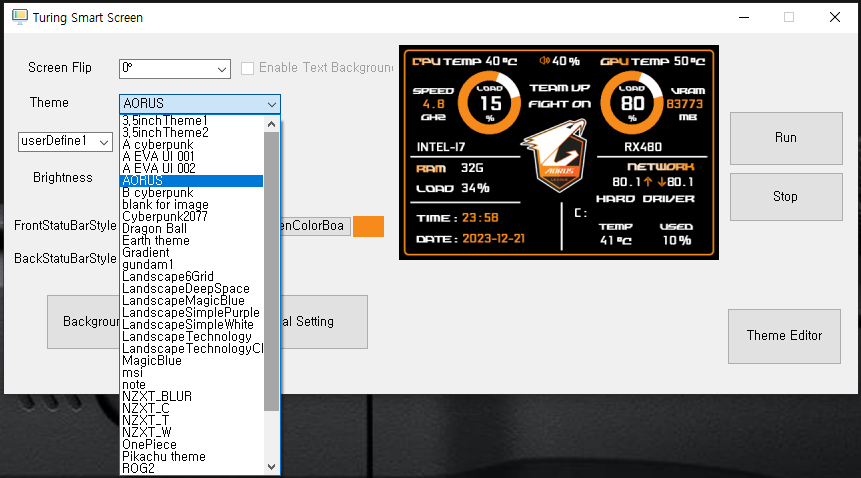Click the Background button
Image resolution: width=861 pixels, height=478 pixels.
(x=83, y=322)
